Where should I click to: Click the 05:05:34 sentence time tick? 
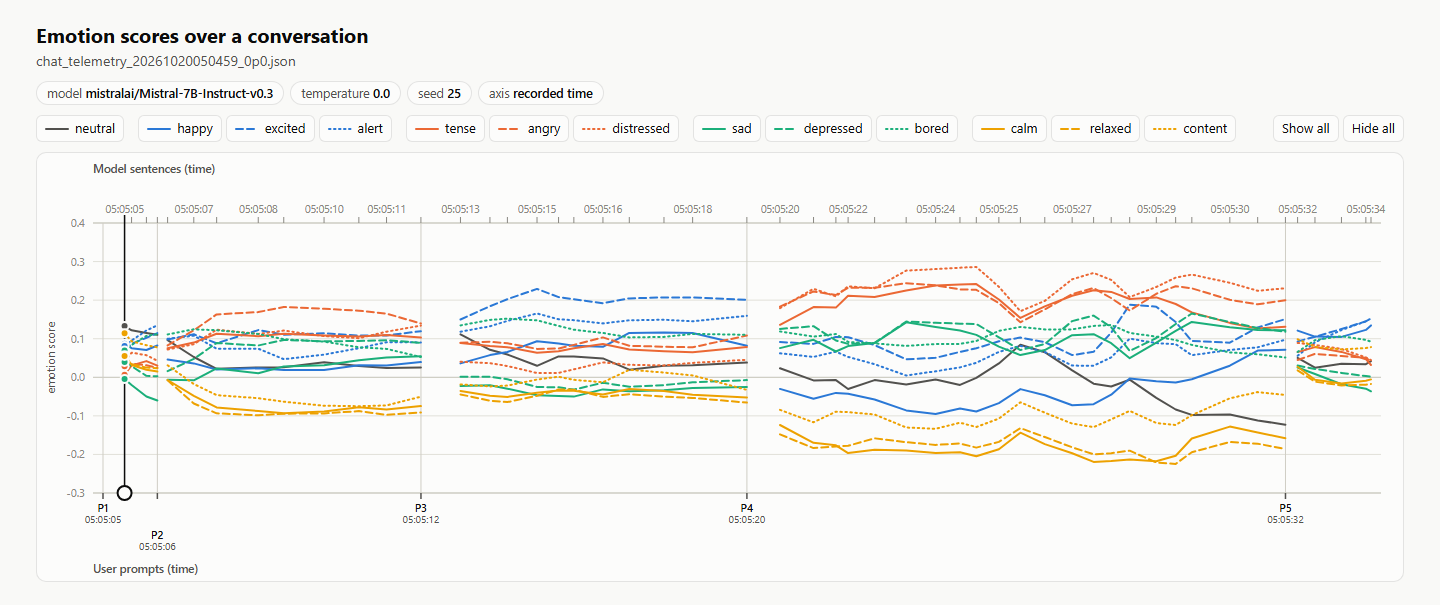1366,209
